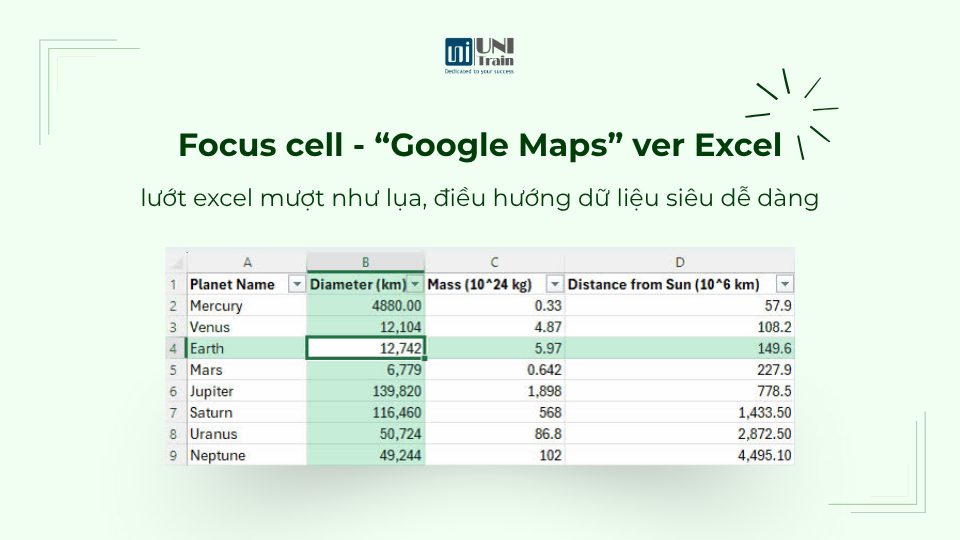Select the mass cell 102

click(x=495, y=455)
